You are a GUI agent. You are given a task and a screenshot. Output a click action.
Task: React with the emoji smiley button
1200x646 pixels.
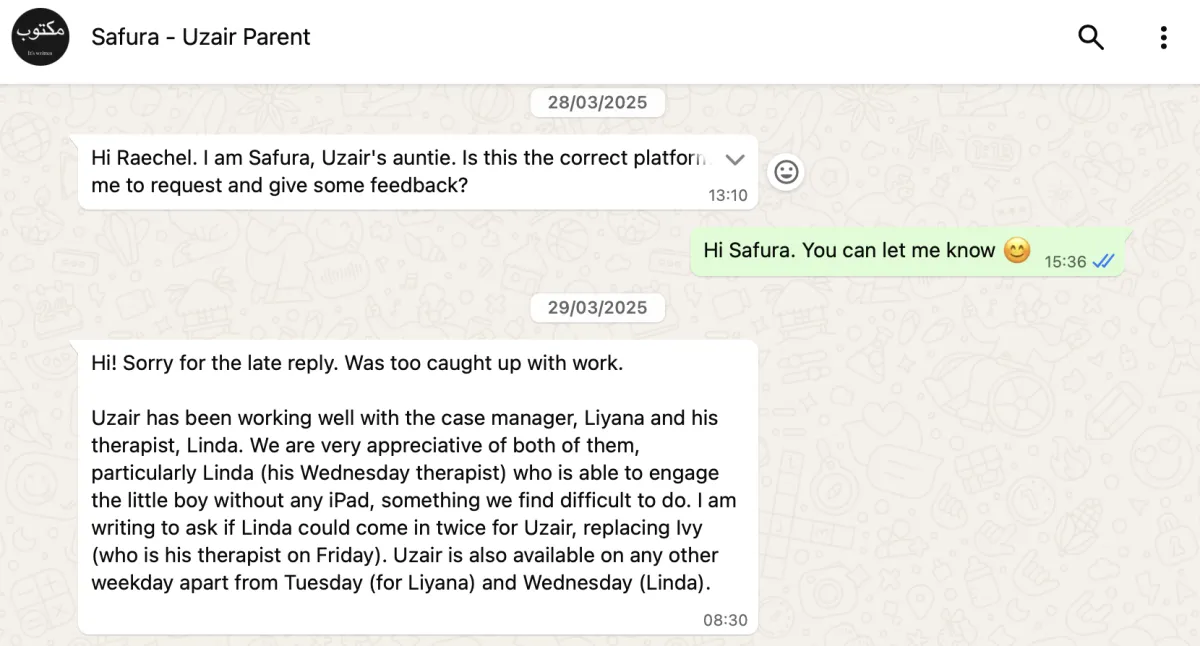point(787,172)
